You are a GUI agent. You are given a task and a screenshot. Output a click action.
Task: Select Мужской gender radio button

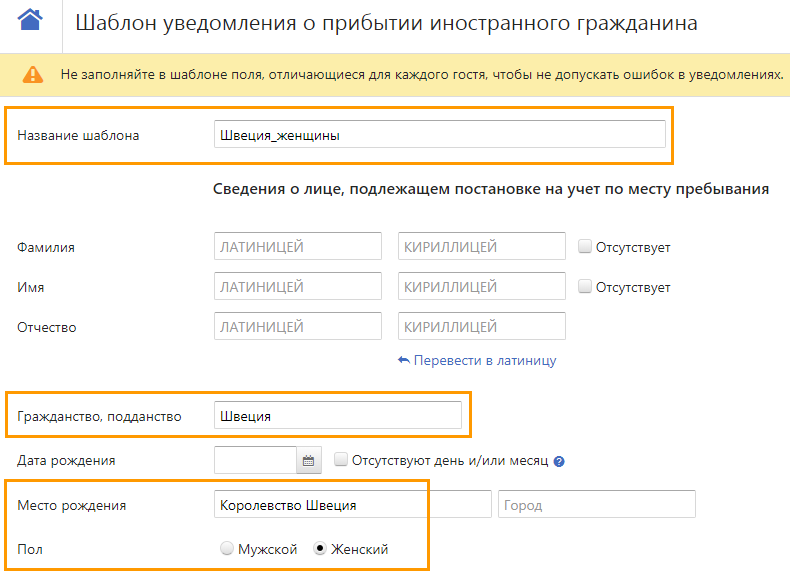tap(227, 548)
